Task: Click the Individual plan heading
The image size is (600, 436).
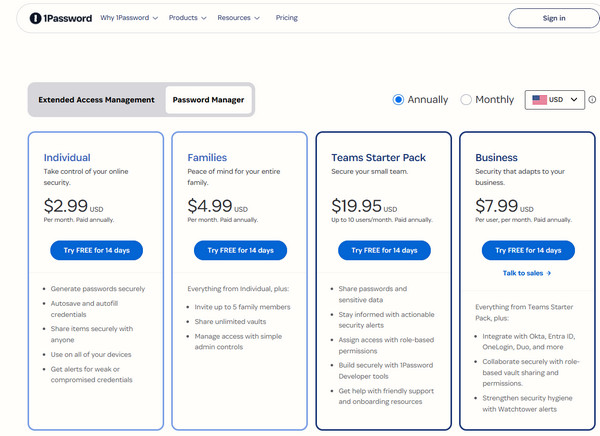Action: (67, 157)
